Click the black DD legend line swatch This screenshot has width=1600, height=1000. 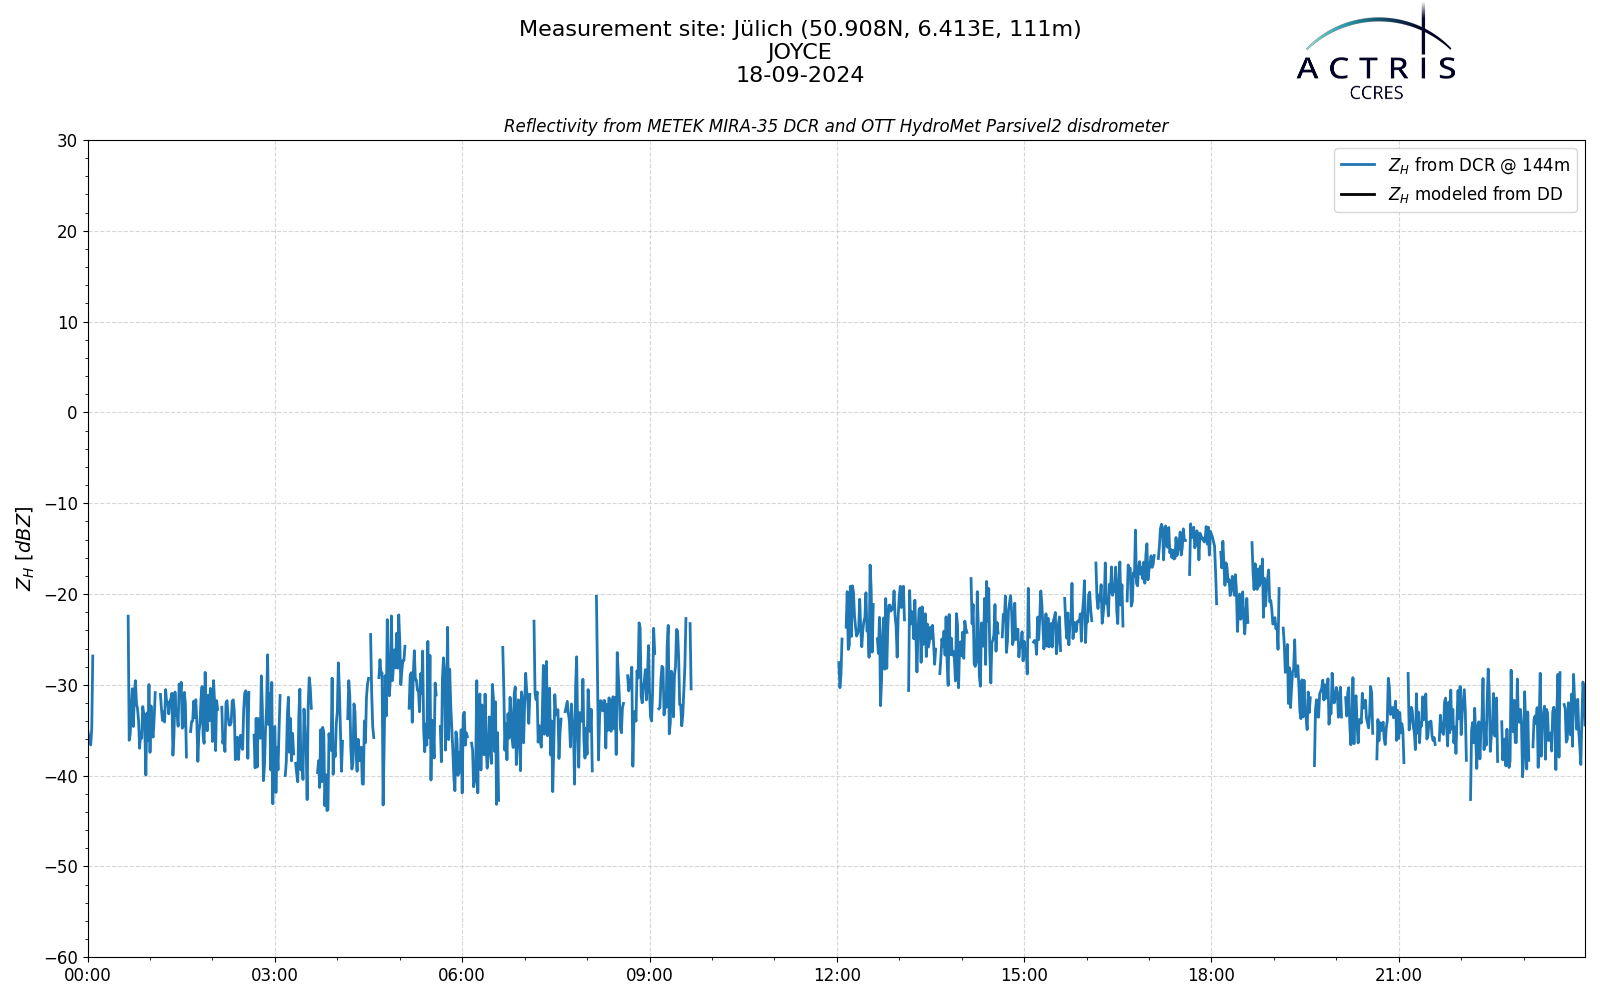point(1359,194)
